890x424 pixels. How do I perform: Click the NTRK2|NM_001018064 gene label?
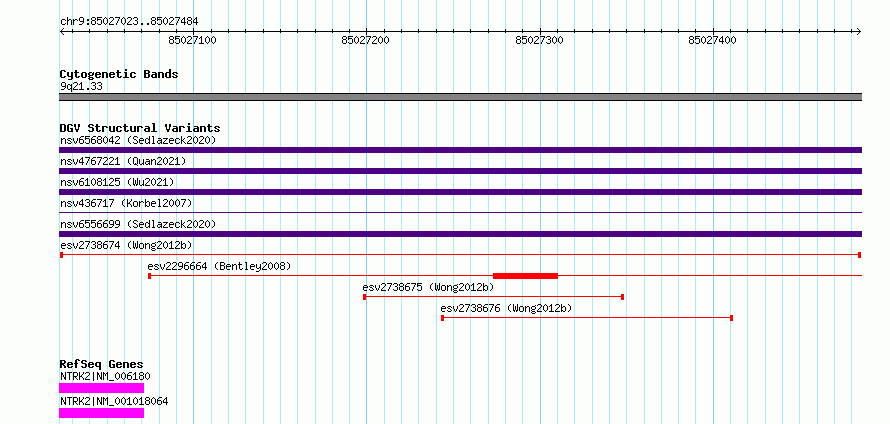(x=114, y=401)
